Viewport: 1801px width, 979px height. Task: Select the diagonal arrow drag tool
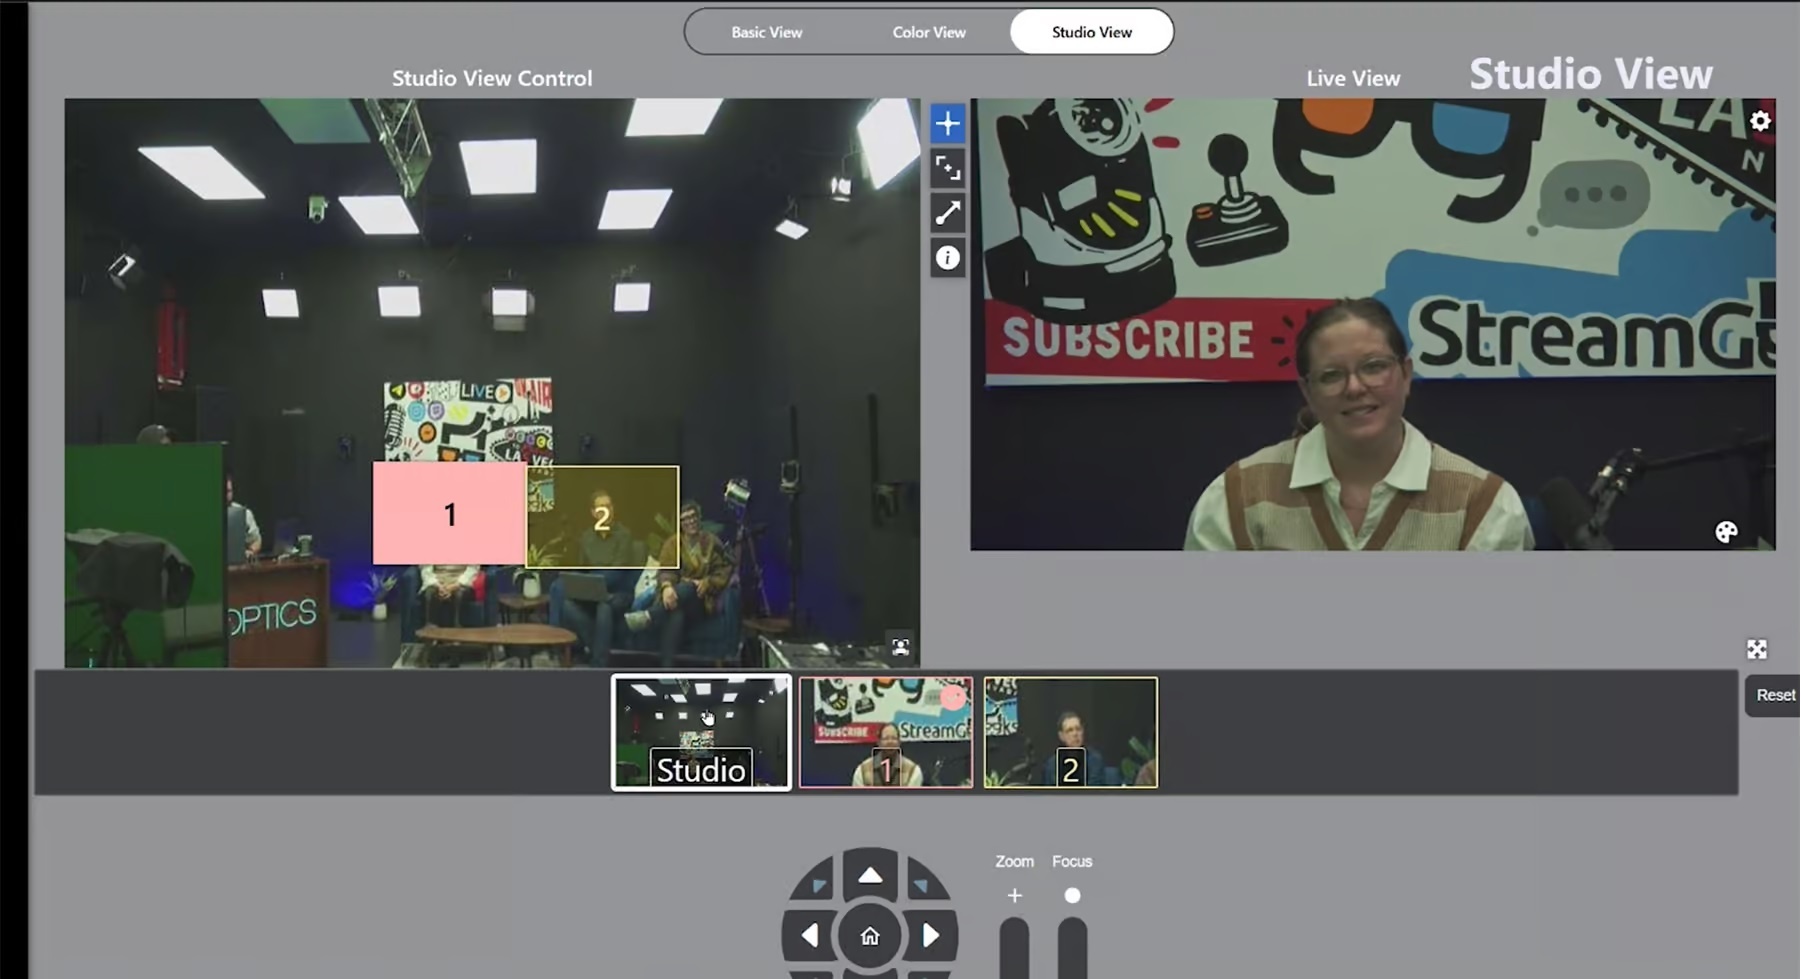coord(947,213)
